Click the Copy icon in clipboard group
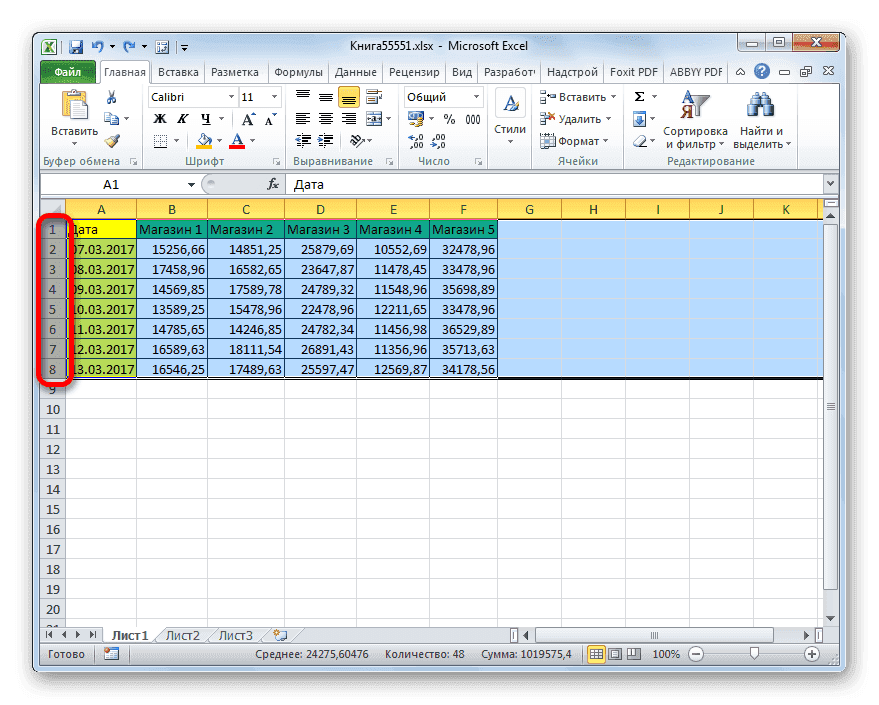The image size is (879, 705). coord(113,117)
